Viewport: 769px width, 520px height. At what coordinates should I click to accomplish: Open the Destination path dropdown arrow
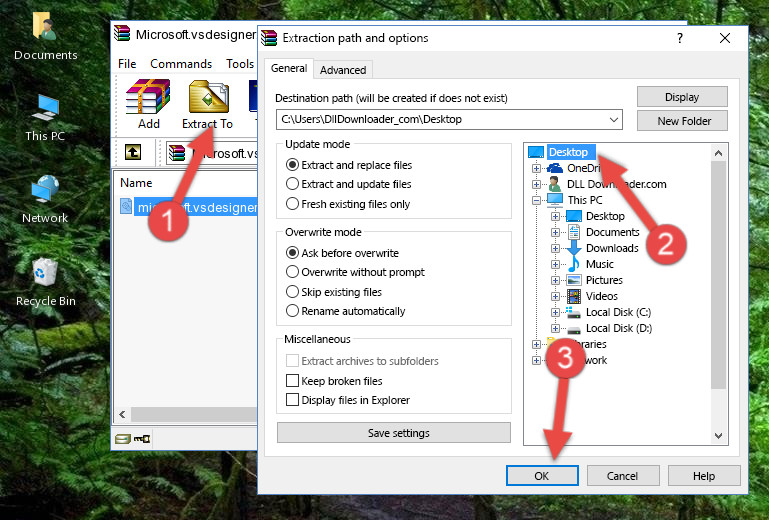614,119
